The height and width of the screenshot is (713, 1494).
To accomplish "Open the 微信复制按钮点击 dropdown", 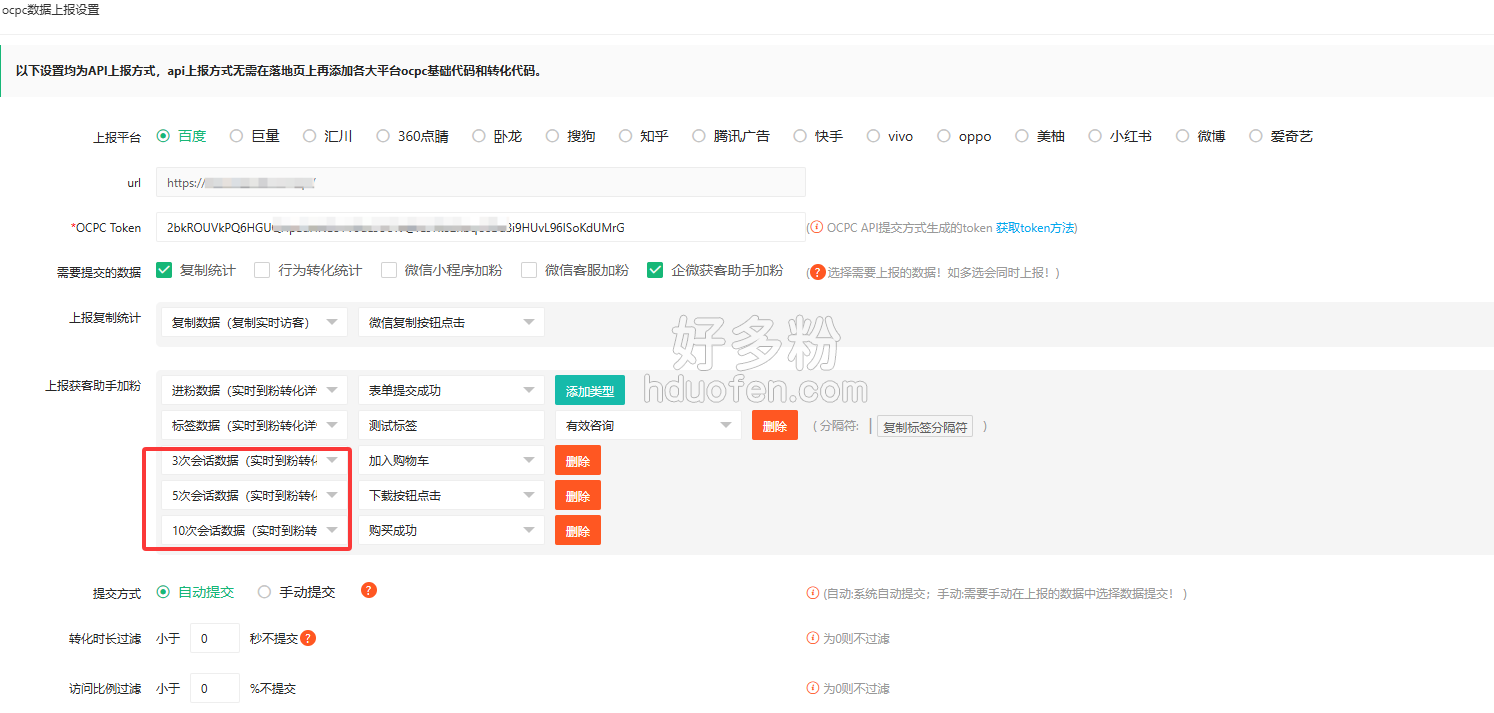I will (x=451, y=322).
